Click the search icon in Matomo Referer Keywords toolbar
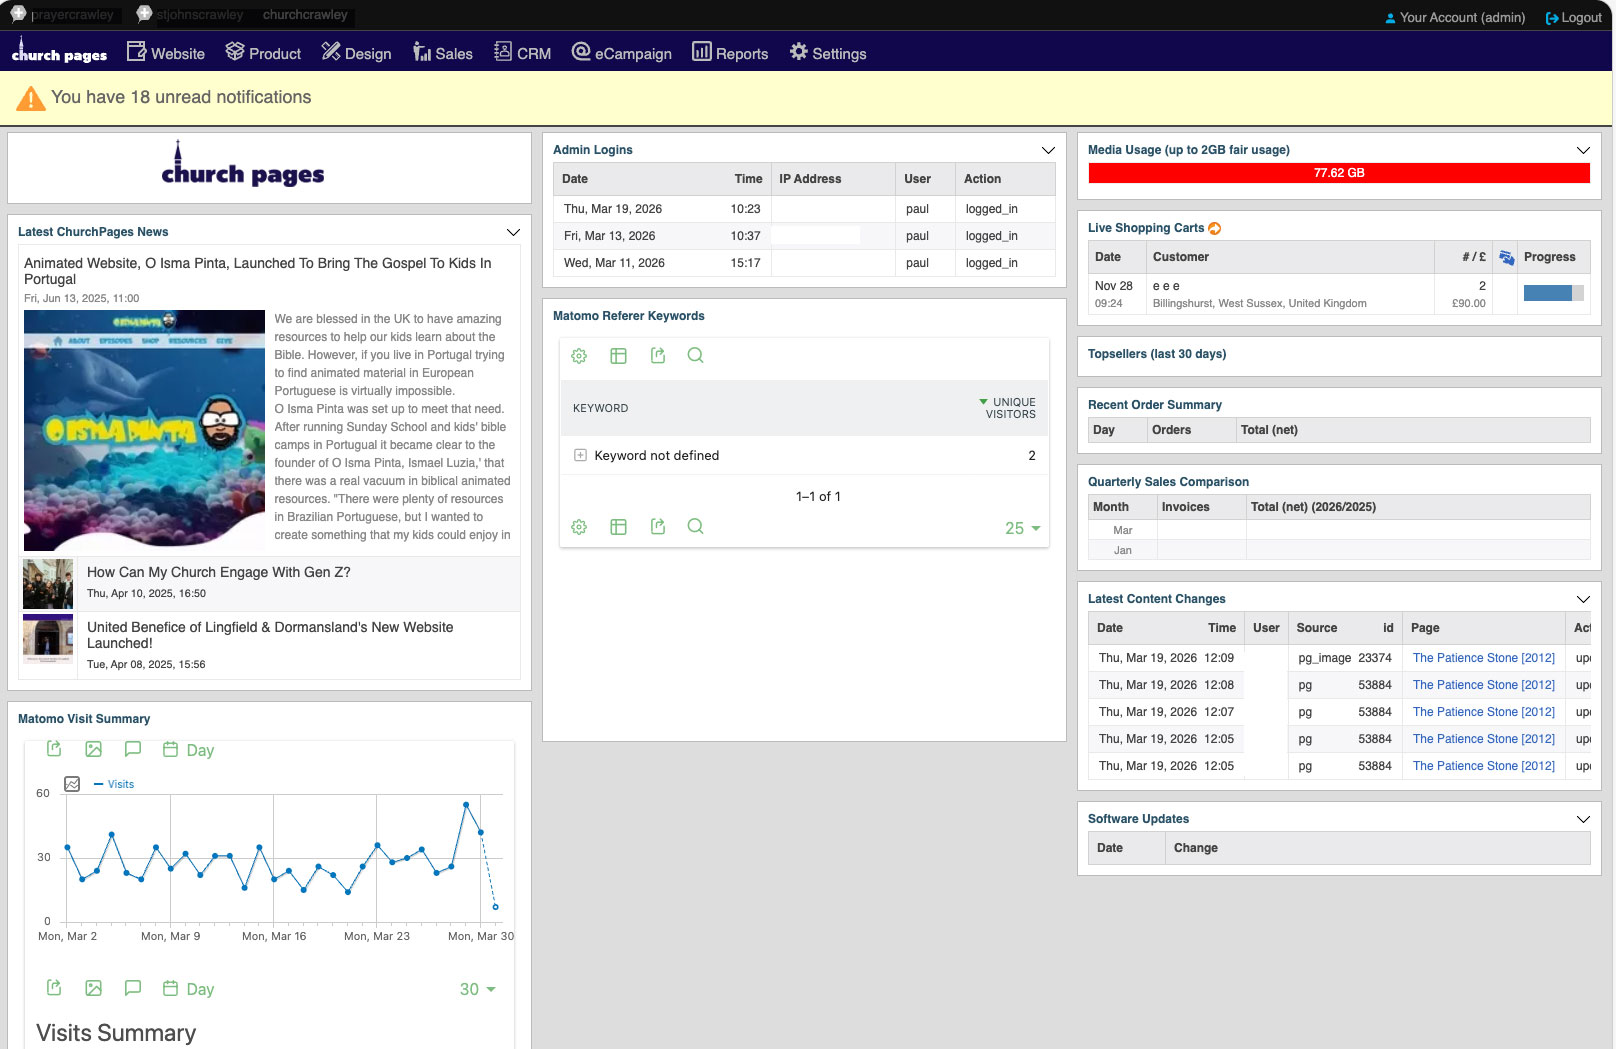Image resolution: width=1616 pixels, height=1049 pixels. [x=695, y=356]
